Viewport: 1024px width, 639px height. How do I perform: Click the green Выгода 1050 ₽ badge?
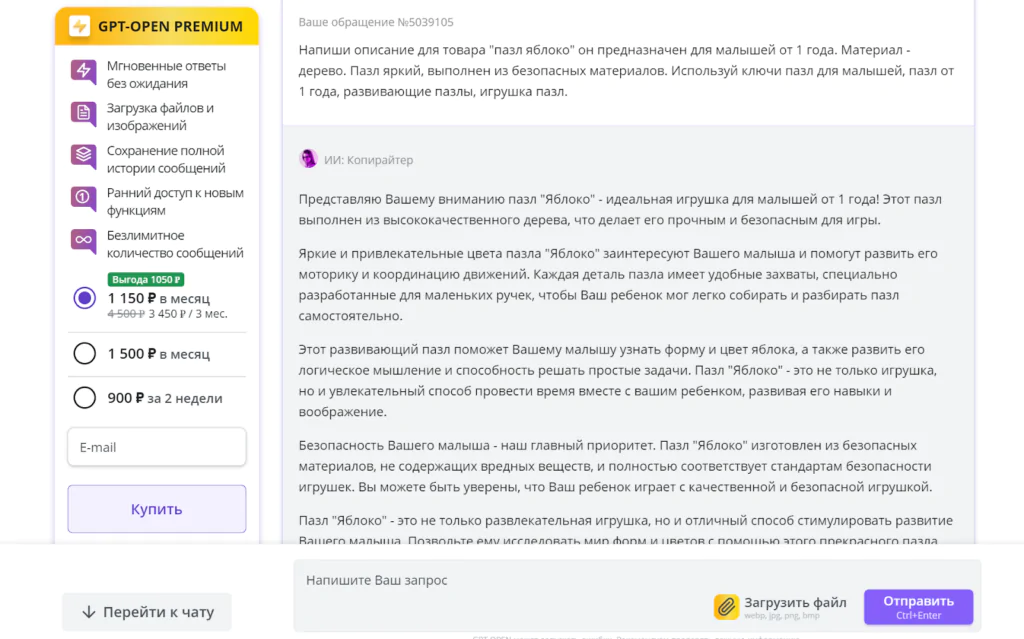(146, 280)
